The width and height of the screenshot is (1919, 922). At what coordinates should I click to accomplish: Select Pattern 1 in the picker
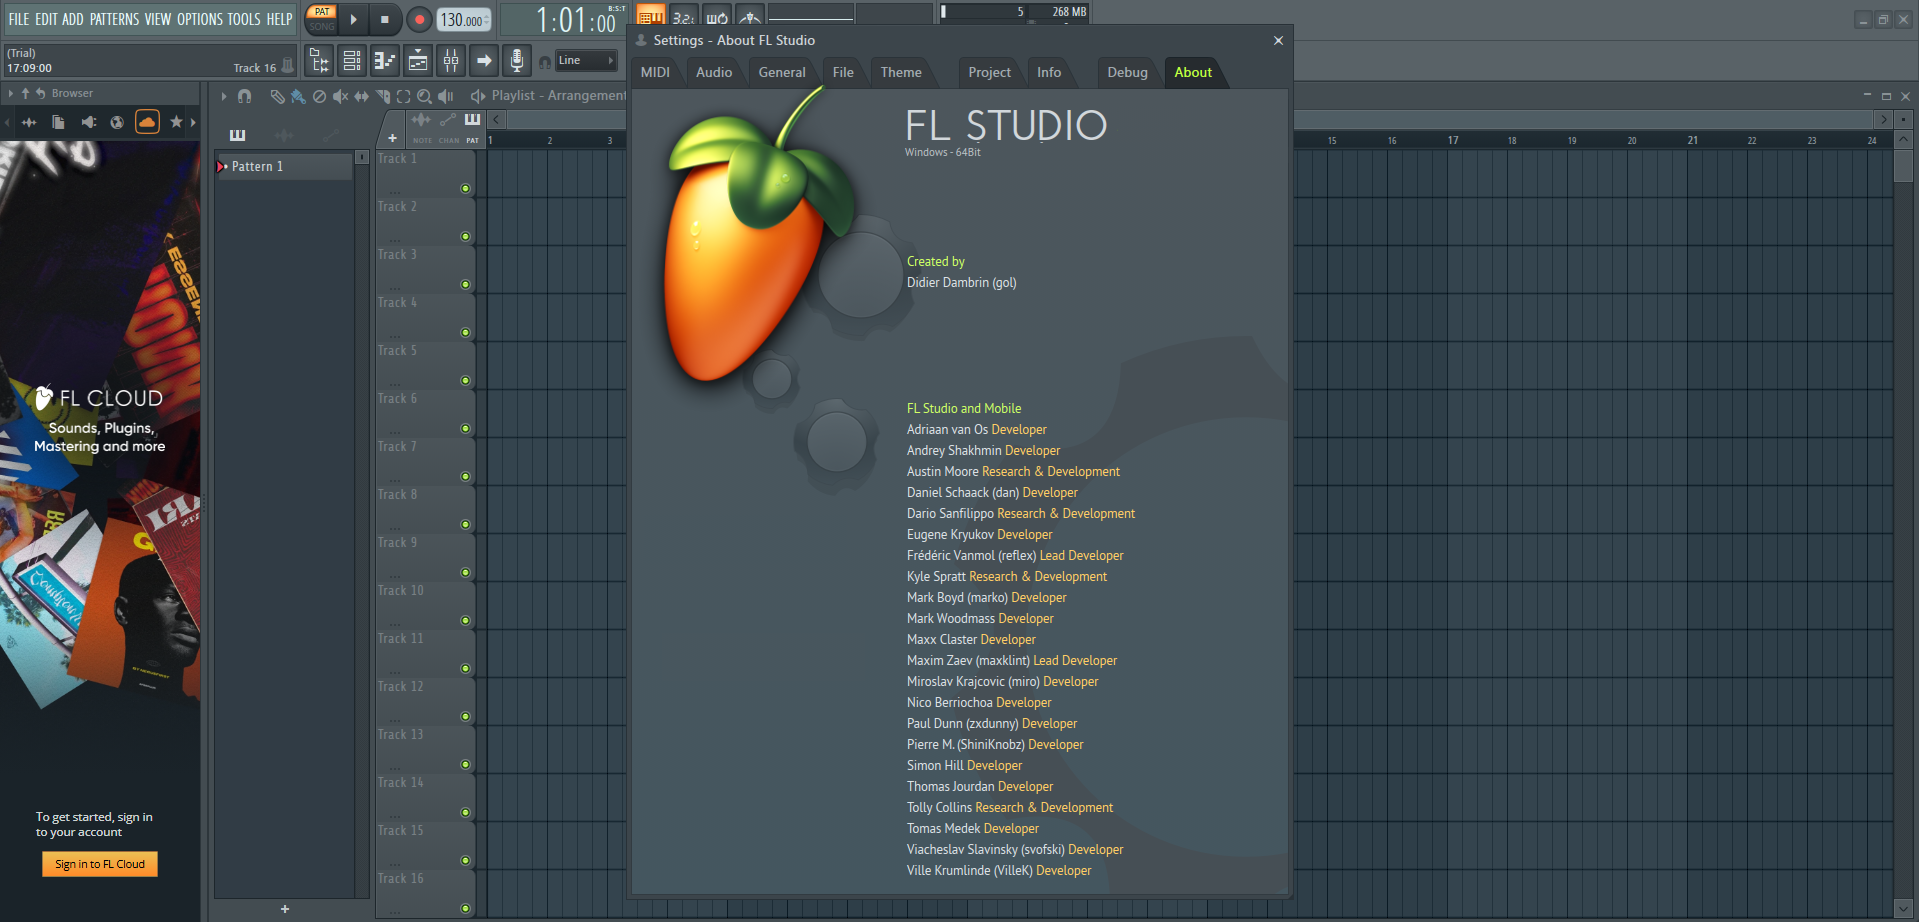click(284, 166)
